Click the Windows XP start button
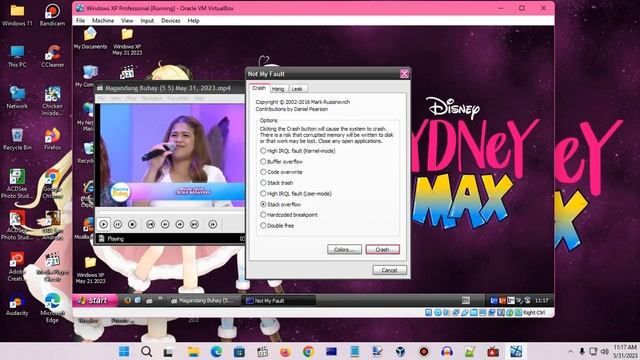The height and width of the screenshot is (360, 640). [95, 300]
